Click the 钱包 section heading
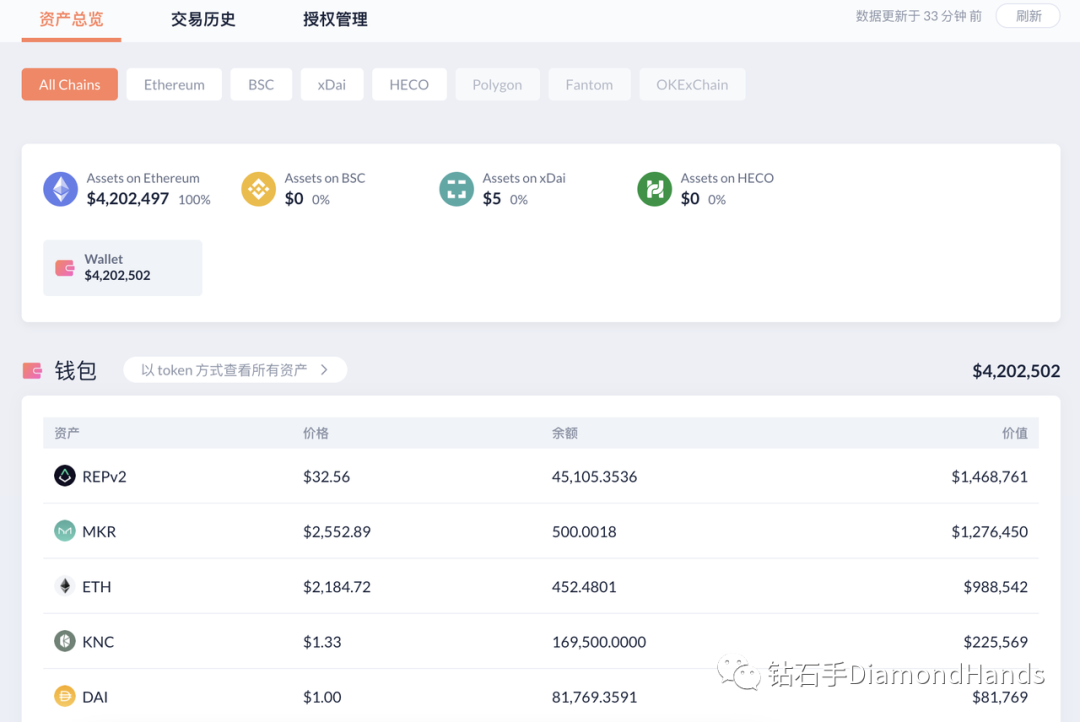Screen dimensions: 1080x722 [76, 371]
